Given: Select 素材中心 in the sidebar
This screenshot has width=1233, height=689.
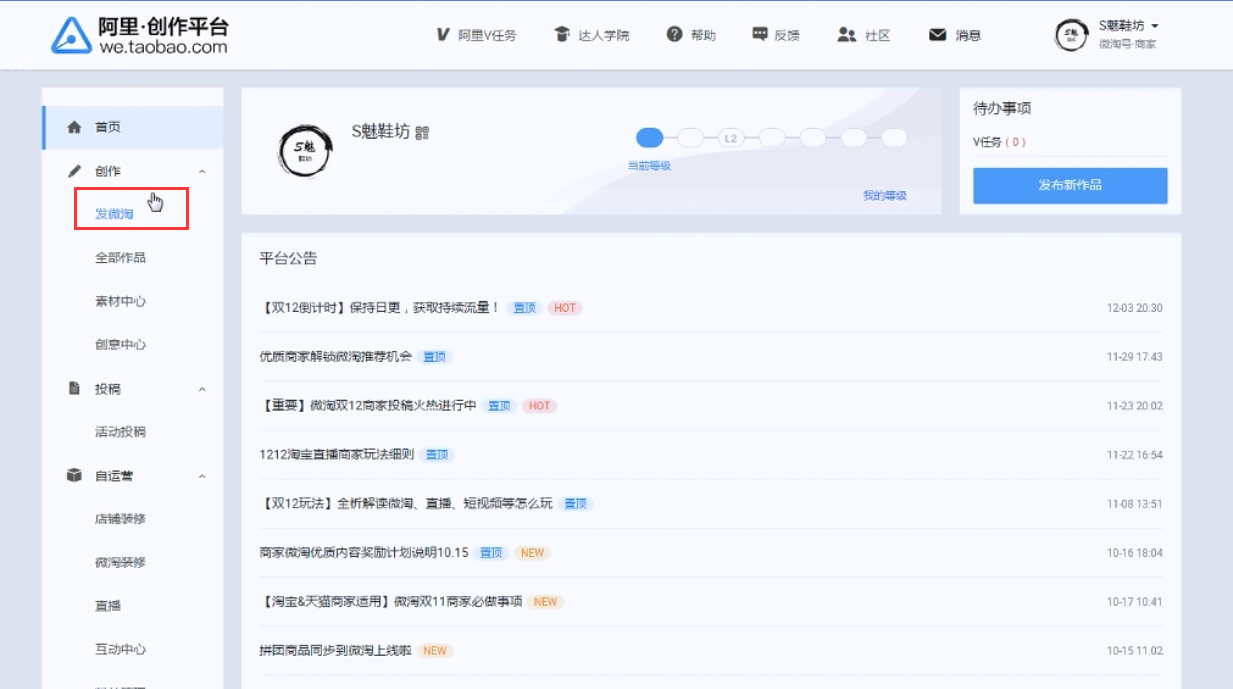Looking at the screenshot, I should (x=120, y=301).
